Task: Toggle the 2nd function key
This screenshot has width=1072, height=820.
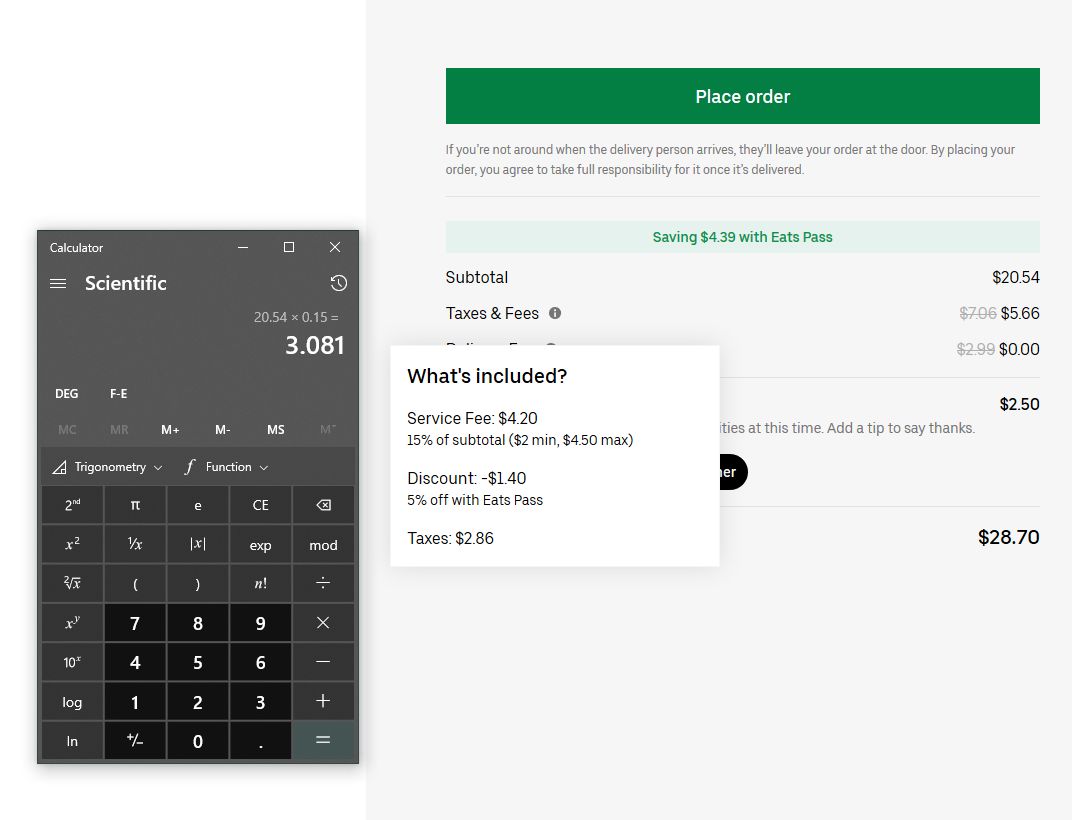Action: pyautogui.click(x=72, y=505)
